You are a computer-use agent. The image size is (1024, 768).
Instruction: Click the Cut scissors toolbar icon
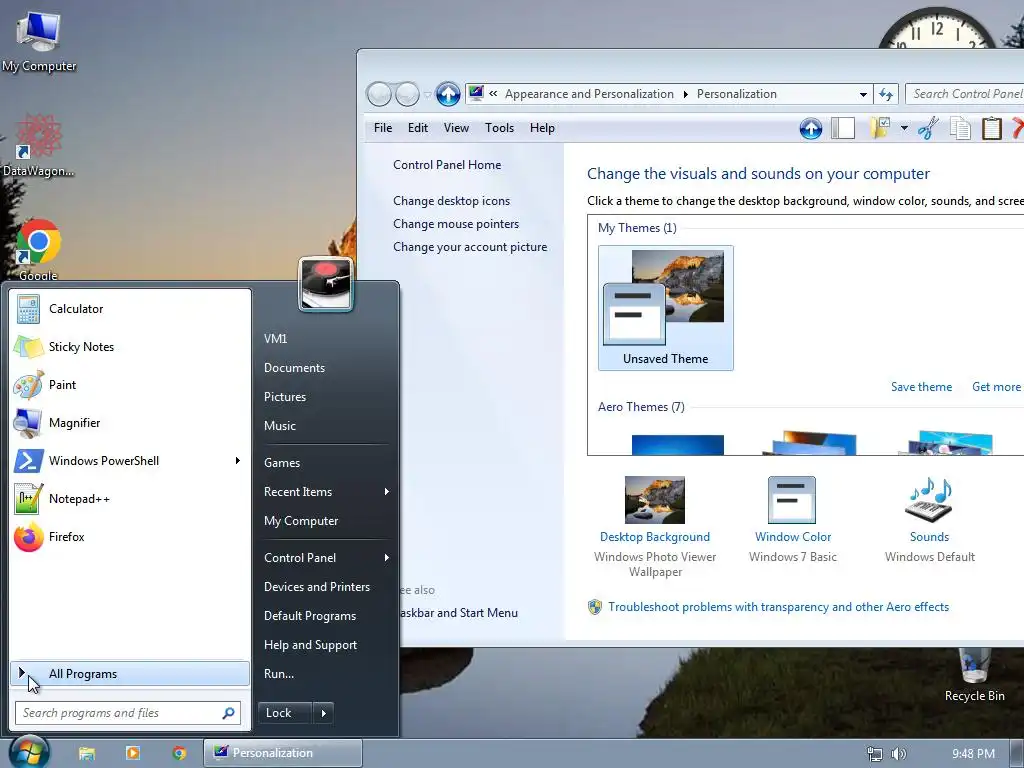click(928, 128)
